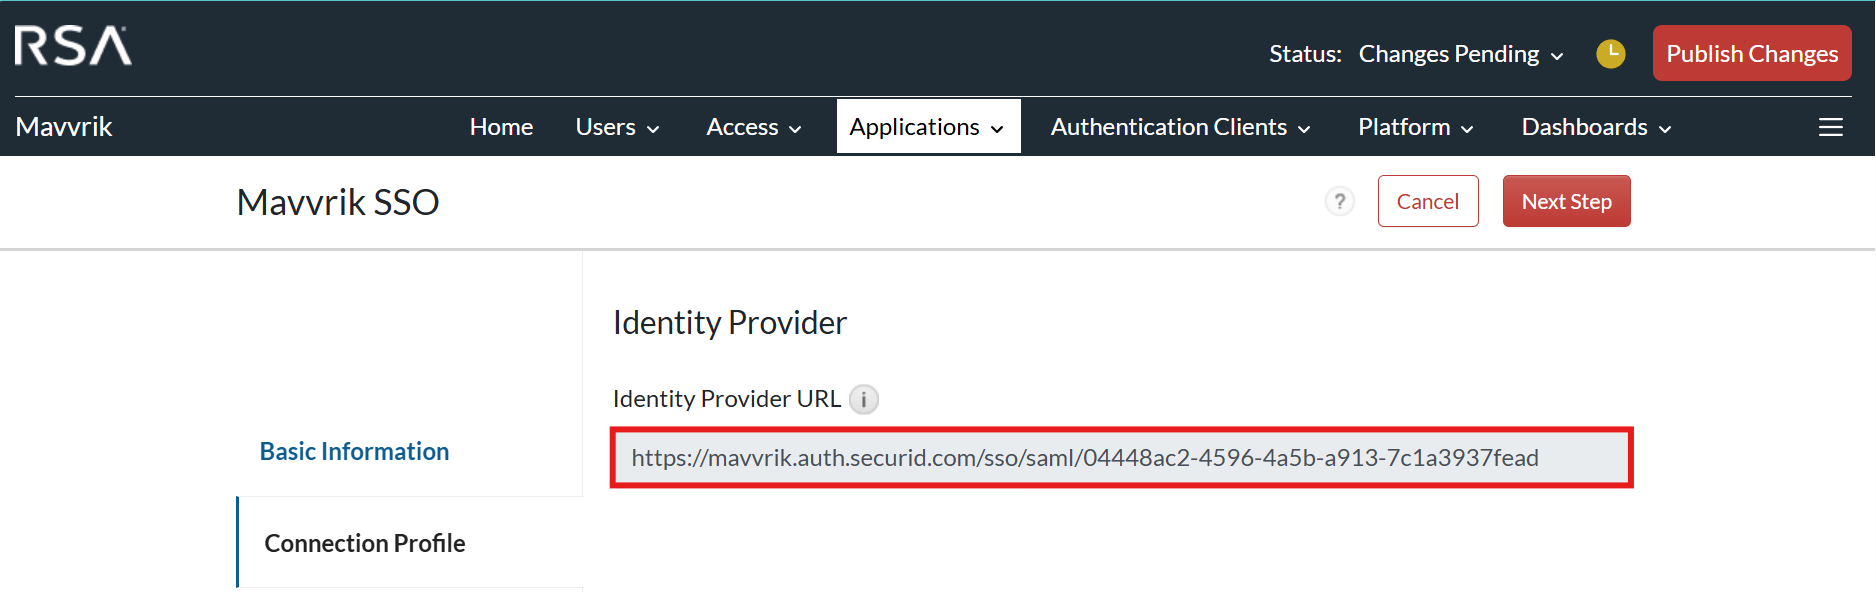
Task: Click the Next Step button
Action: point(1566,202)
